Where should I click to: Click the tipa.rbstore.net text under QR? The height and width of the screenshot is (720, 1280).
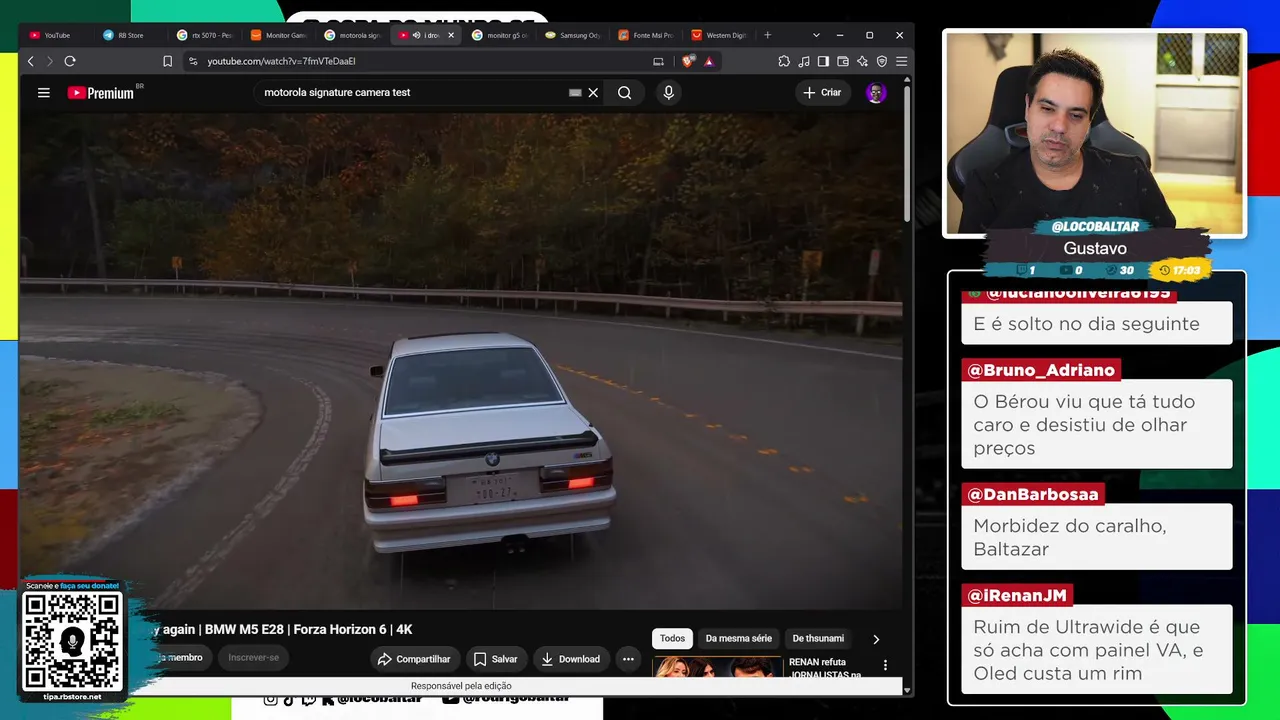click(x=73, y=696)
